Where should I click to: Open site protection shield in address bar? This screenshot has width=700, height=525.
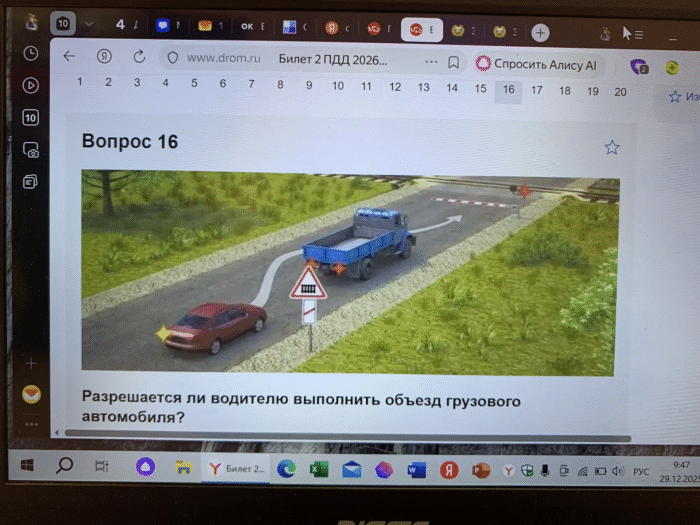(x=173, y=58)
